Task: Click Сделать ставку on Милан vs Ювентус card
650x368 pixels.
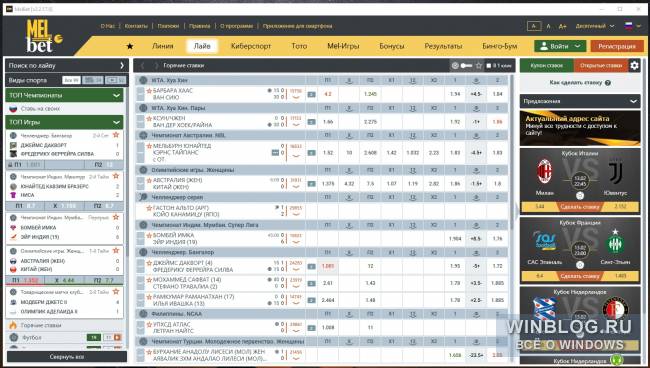Action: coord(580,206)
